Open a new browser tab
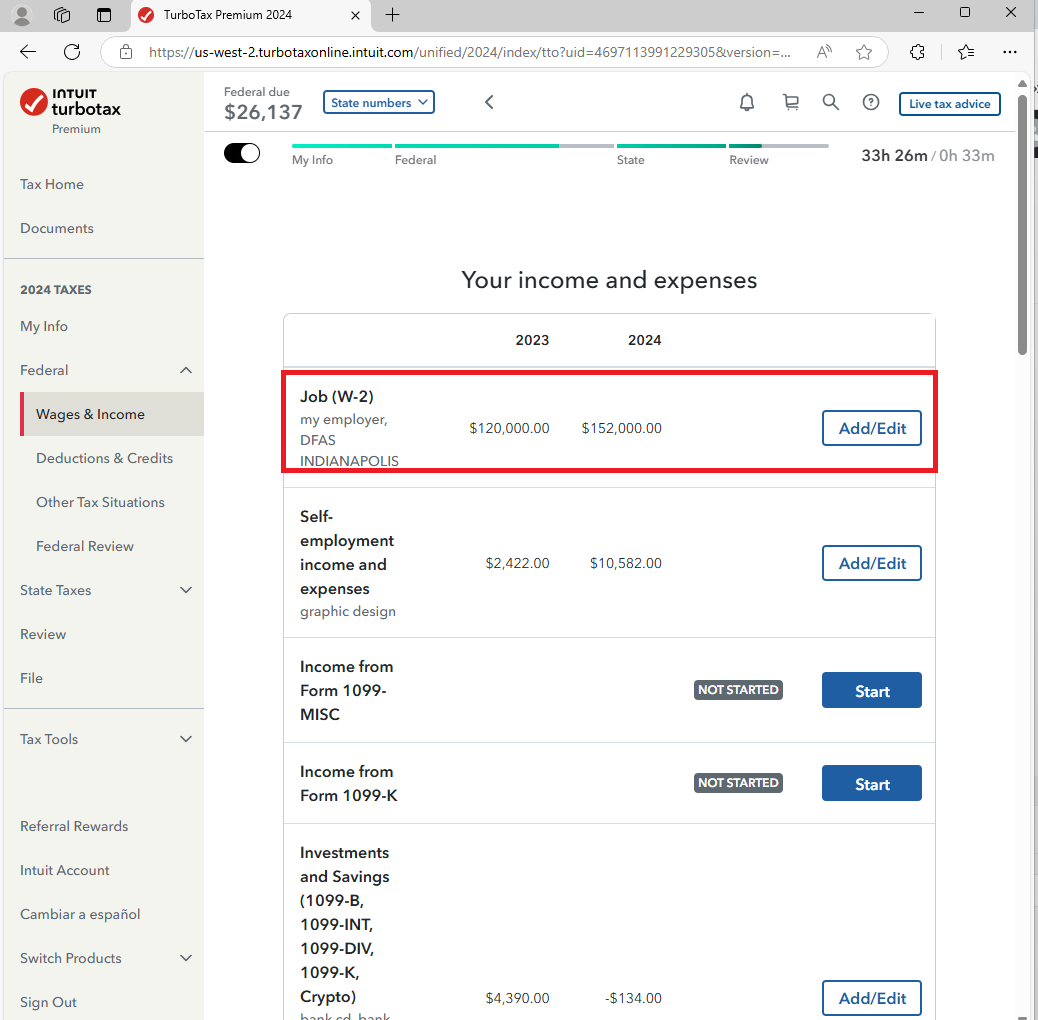The image size is (1038, 1020). tap(393, 15)
